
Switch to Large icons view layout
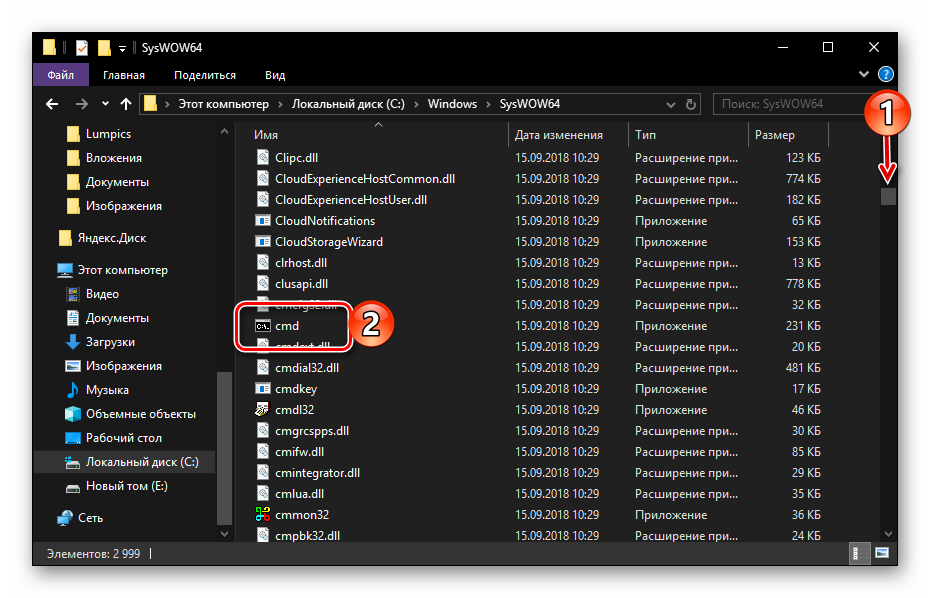tap(882, 554)
